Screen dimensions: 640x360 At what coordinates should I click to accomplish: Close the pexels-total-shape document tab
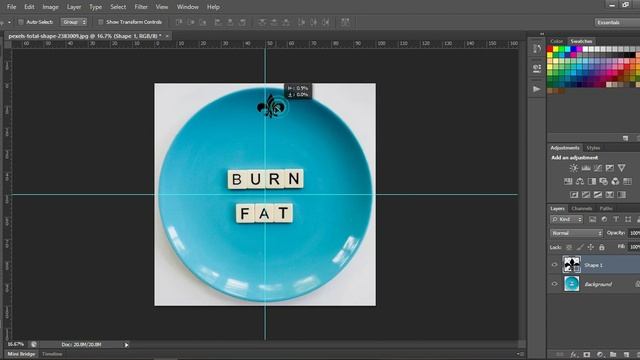coord(167,36)
